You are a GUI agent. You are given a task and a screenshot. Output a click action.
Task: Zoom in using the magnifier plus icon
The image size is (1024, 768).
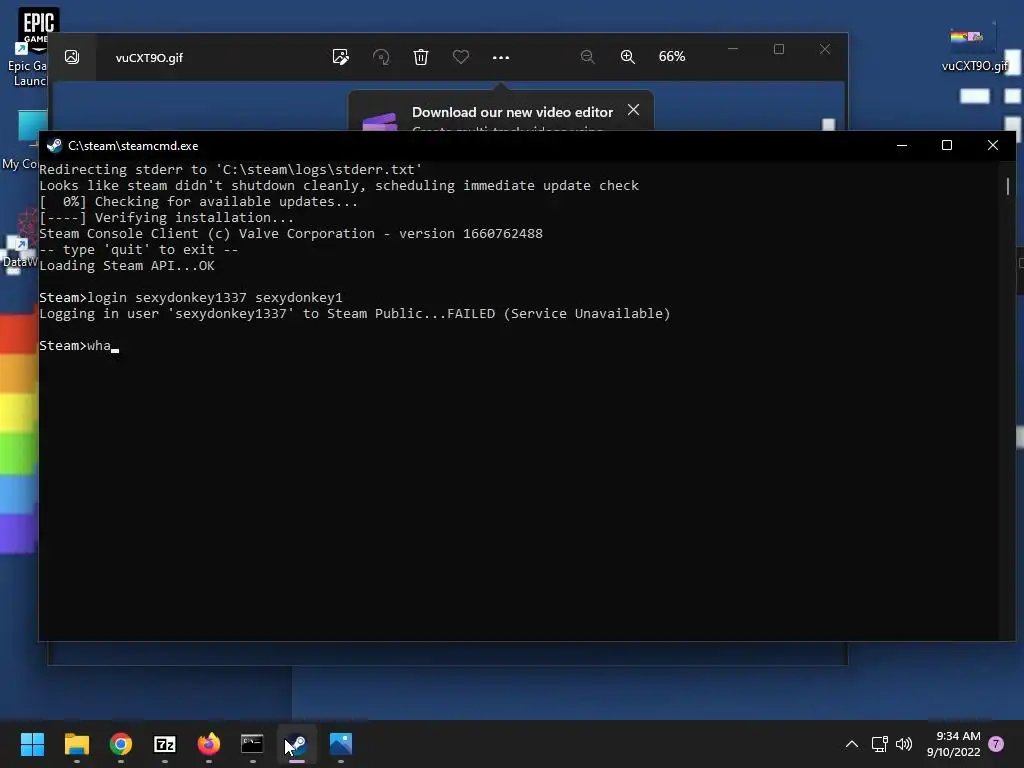628,57
